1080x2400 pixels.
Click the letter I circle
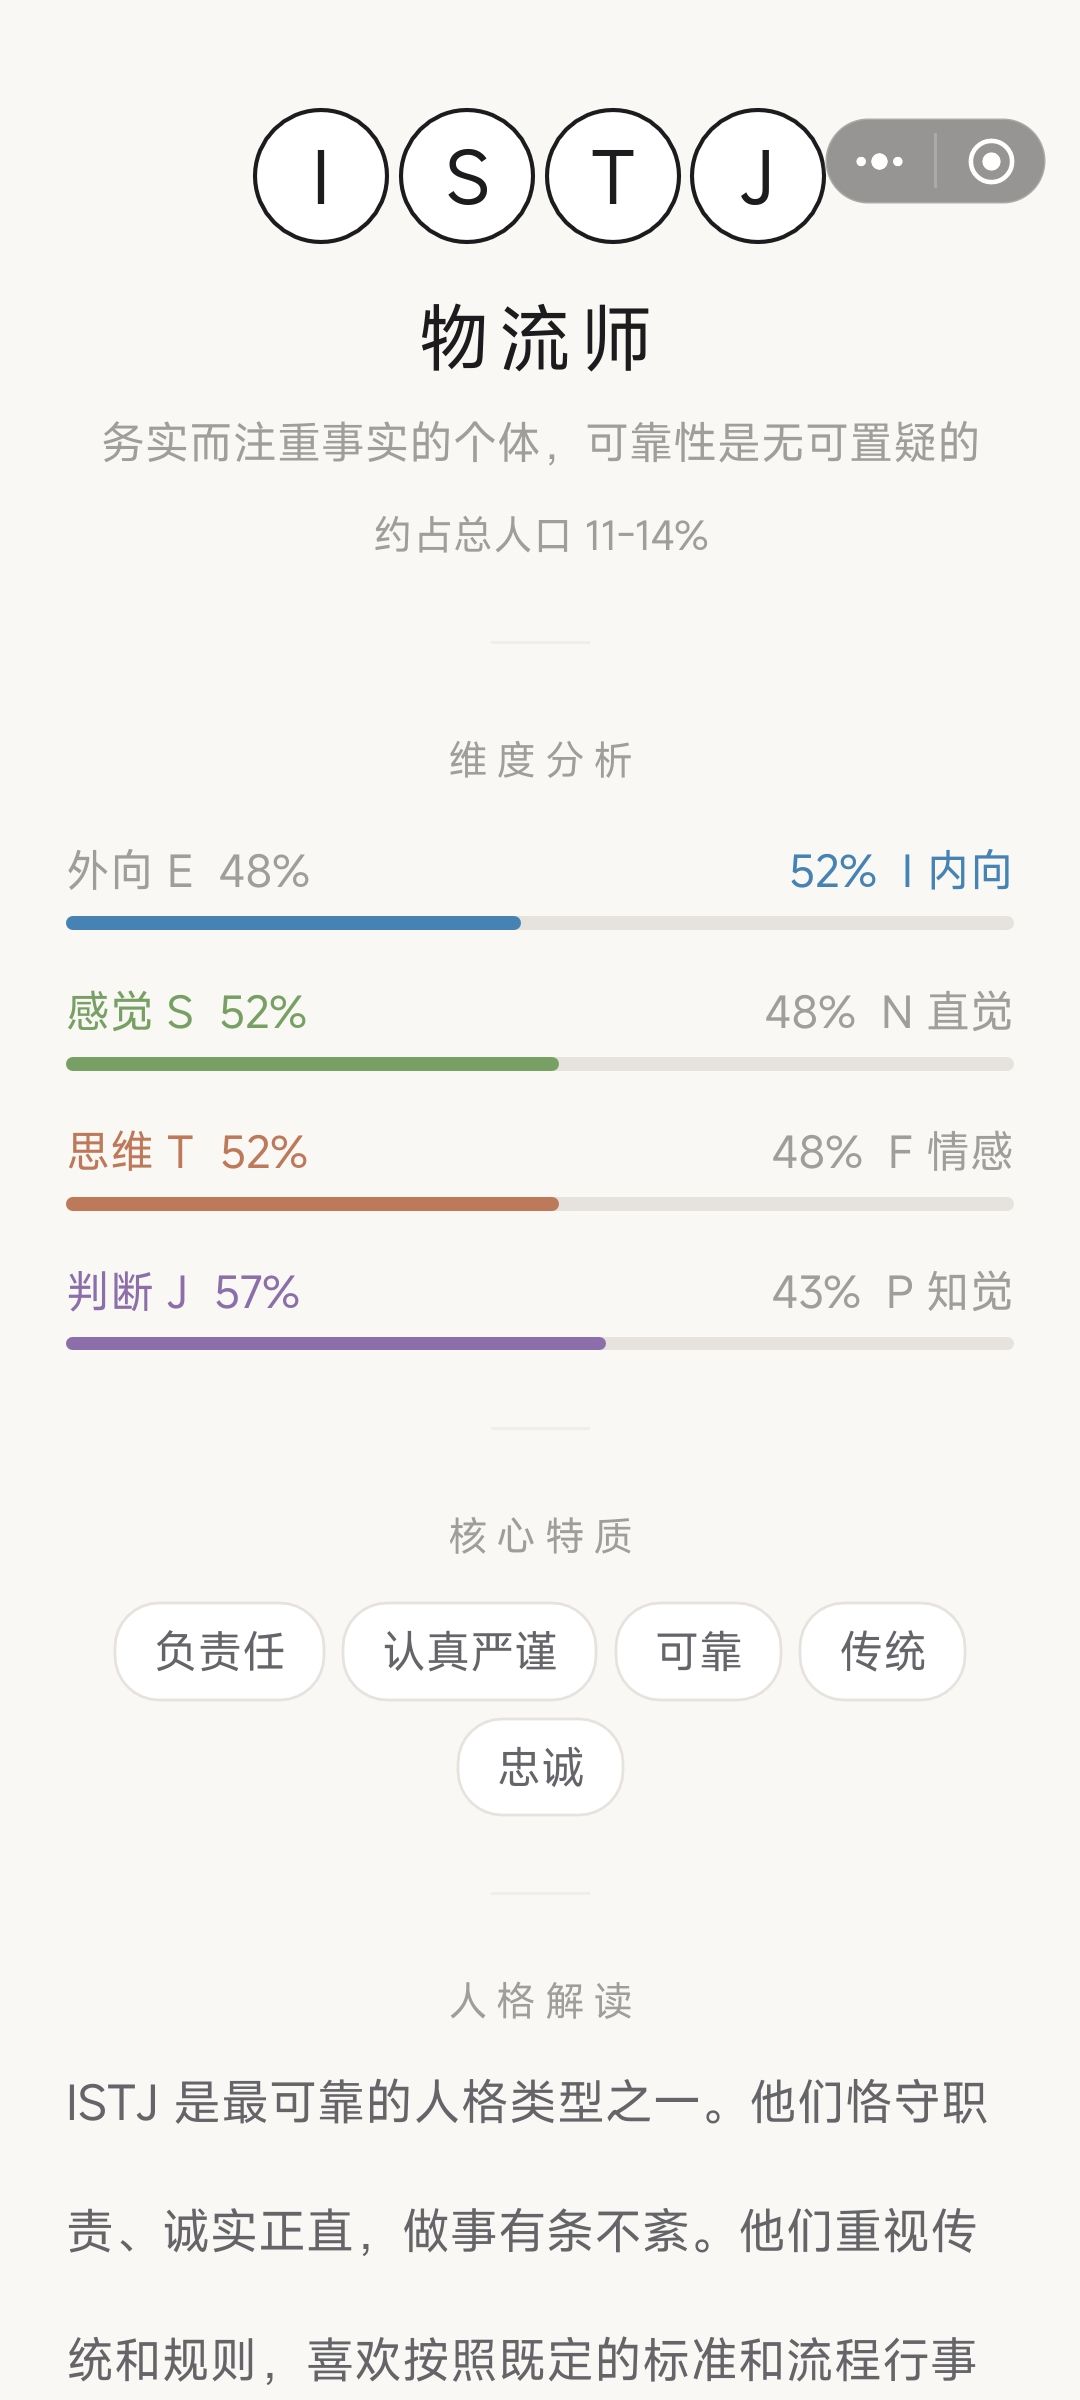(321, 176)
